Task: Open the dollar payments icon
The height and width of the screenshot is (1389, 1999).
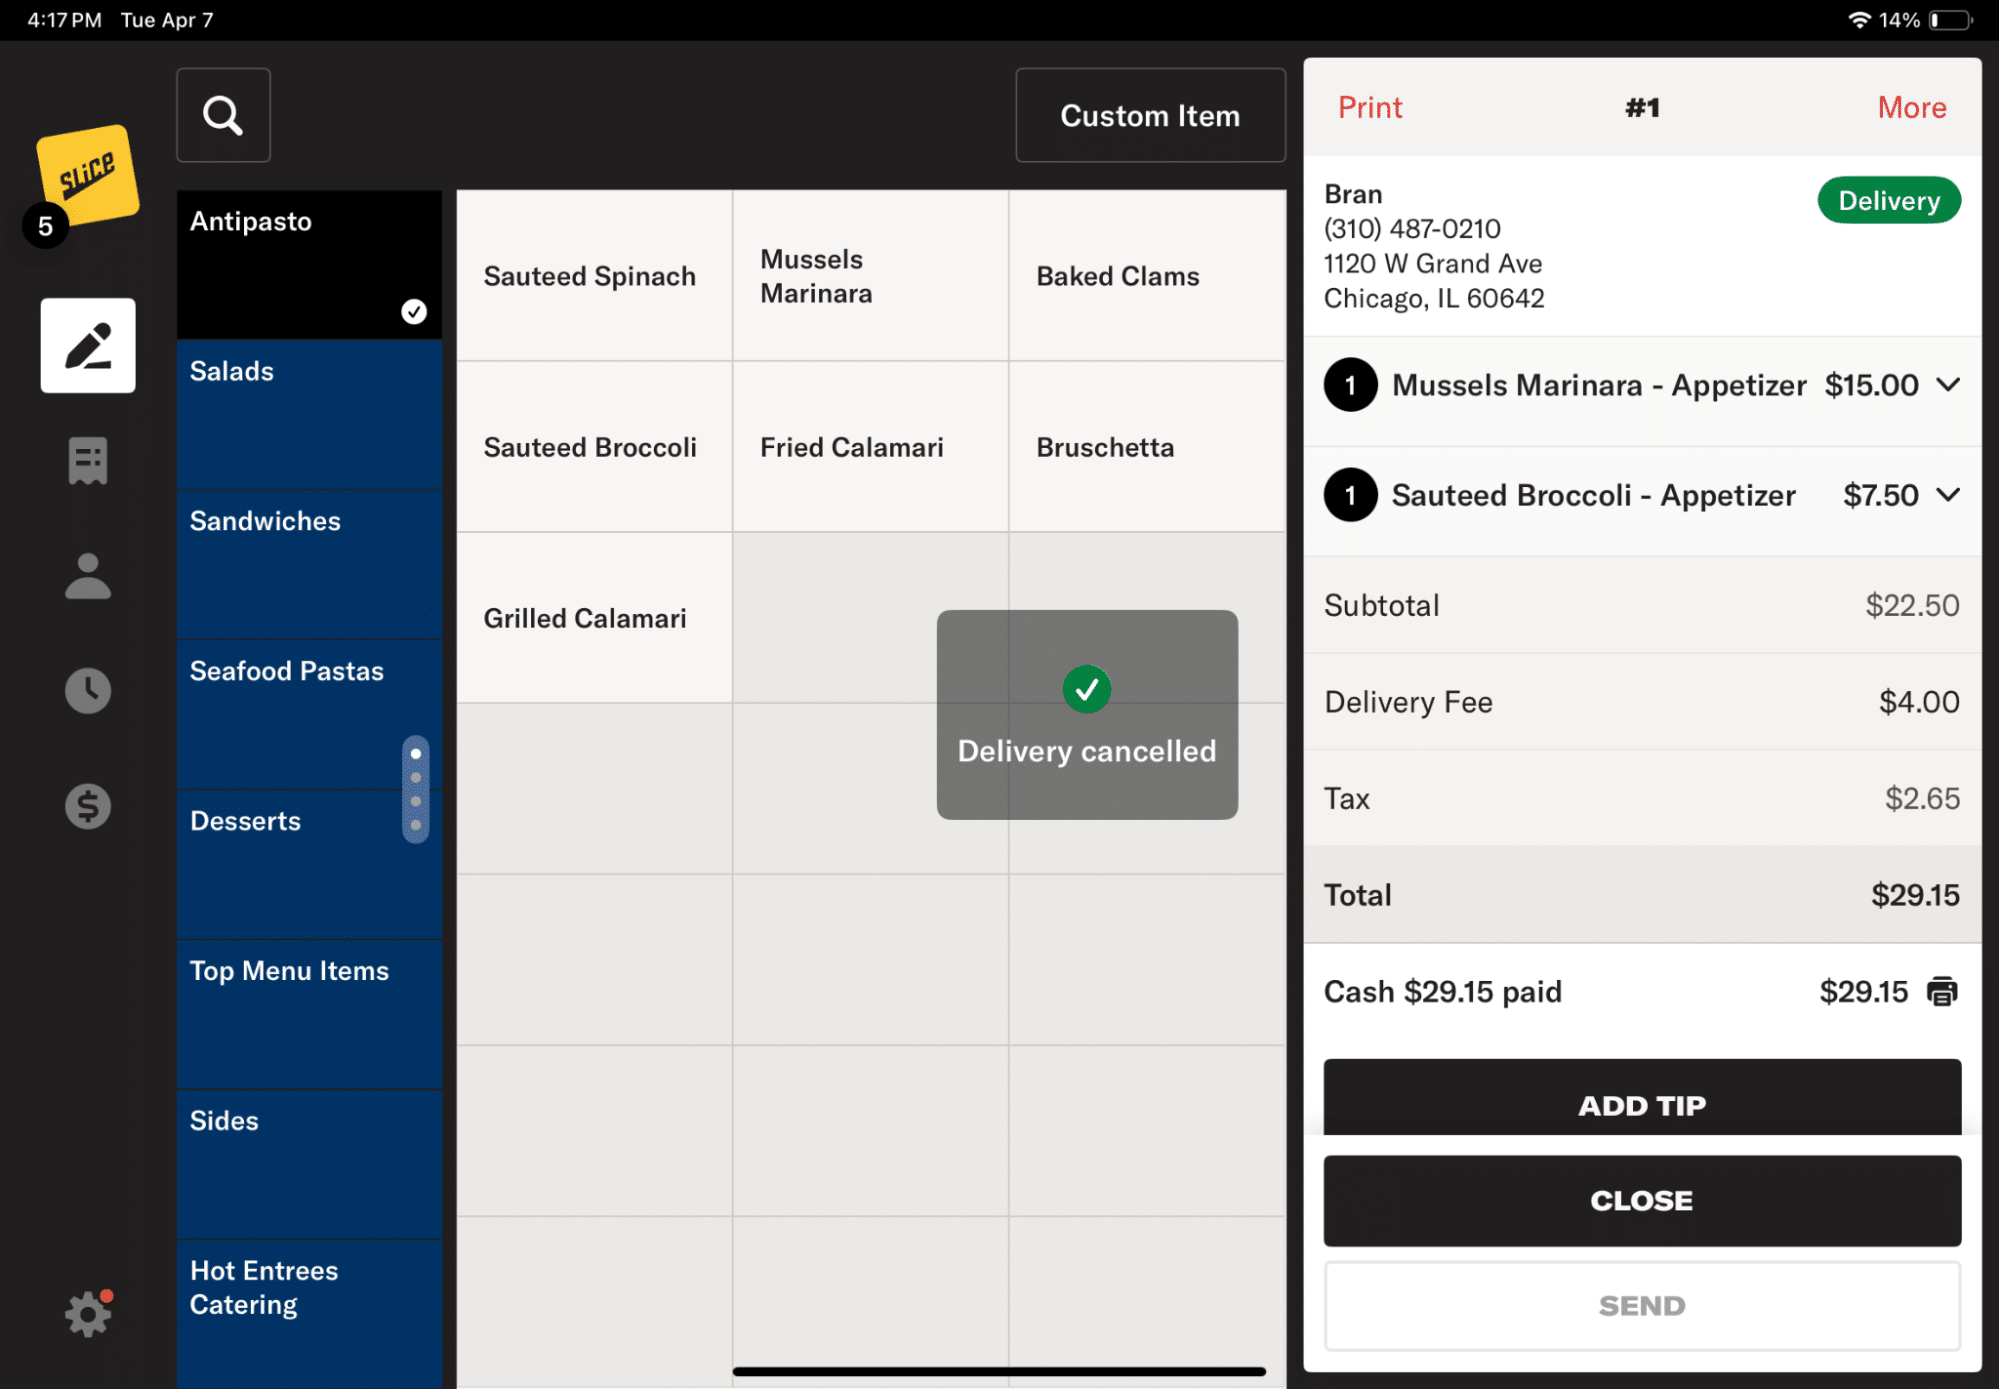Action: point(88,806)
